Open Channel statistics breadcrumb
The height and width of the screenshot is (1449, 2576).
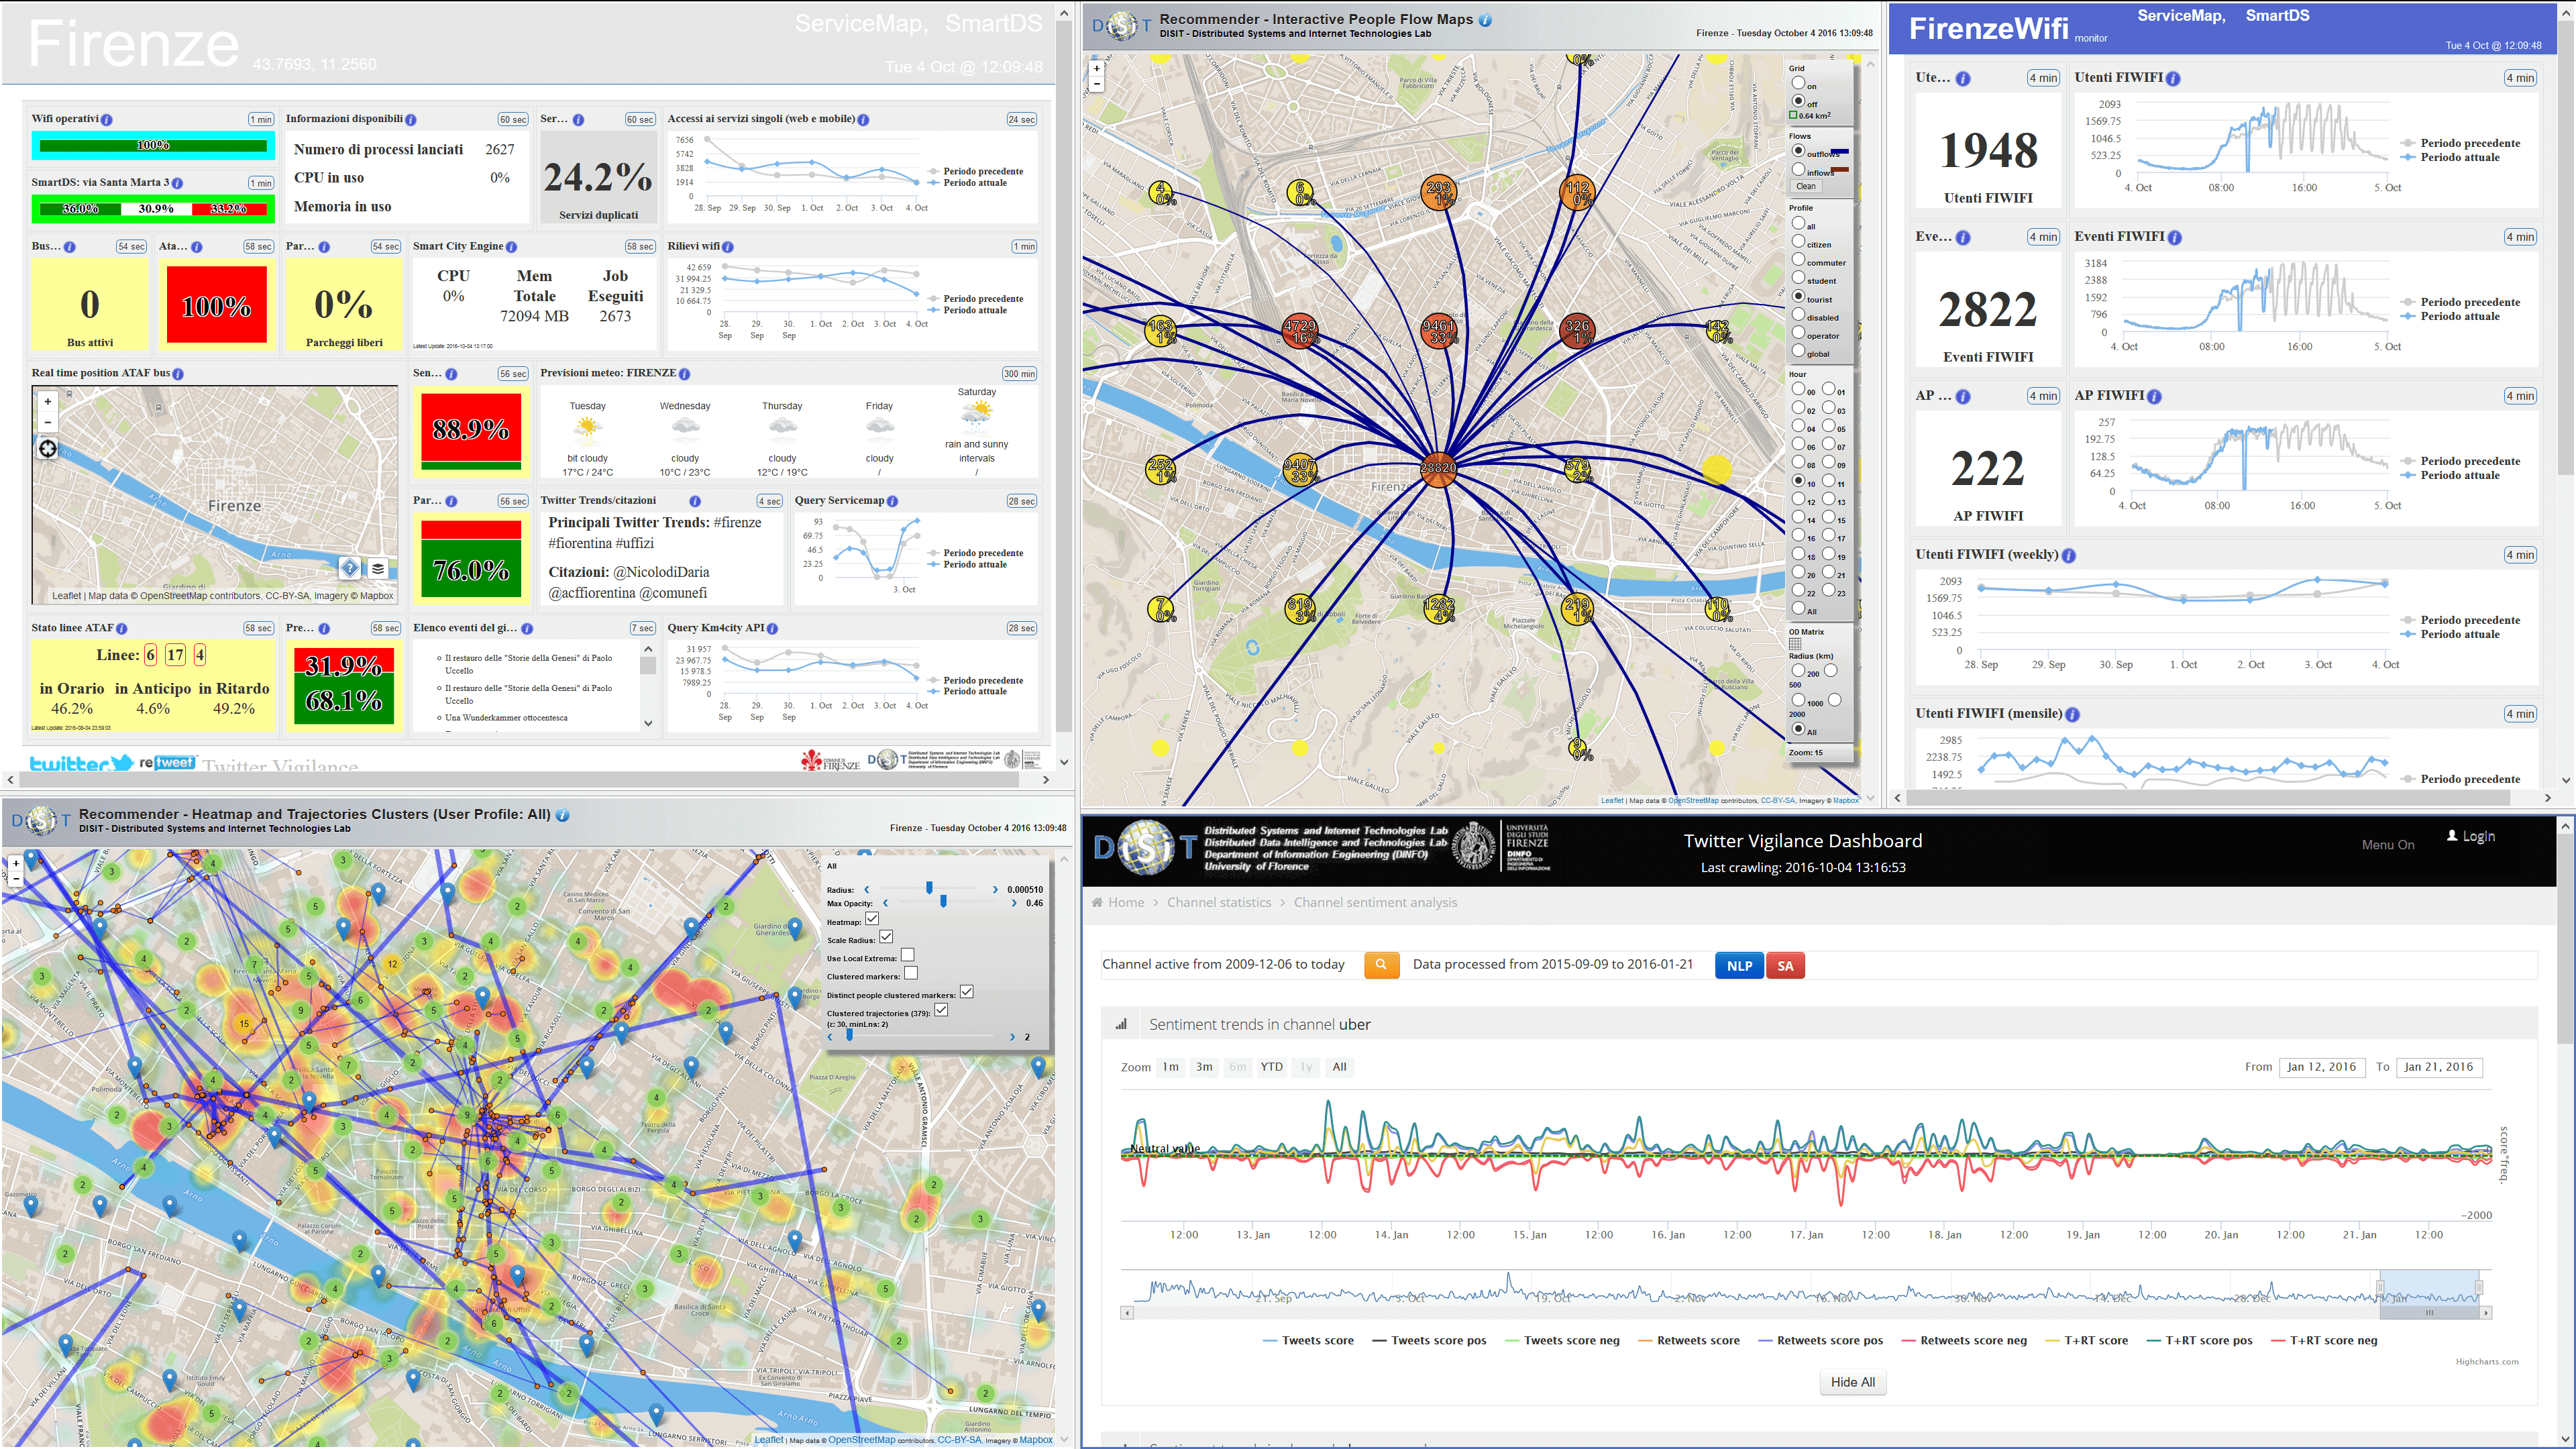pyautogui.click(x=1219, y=902)
